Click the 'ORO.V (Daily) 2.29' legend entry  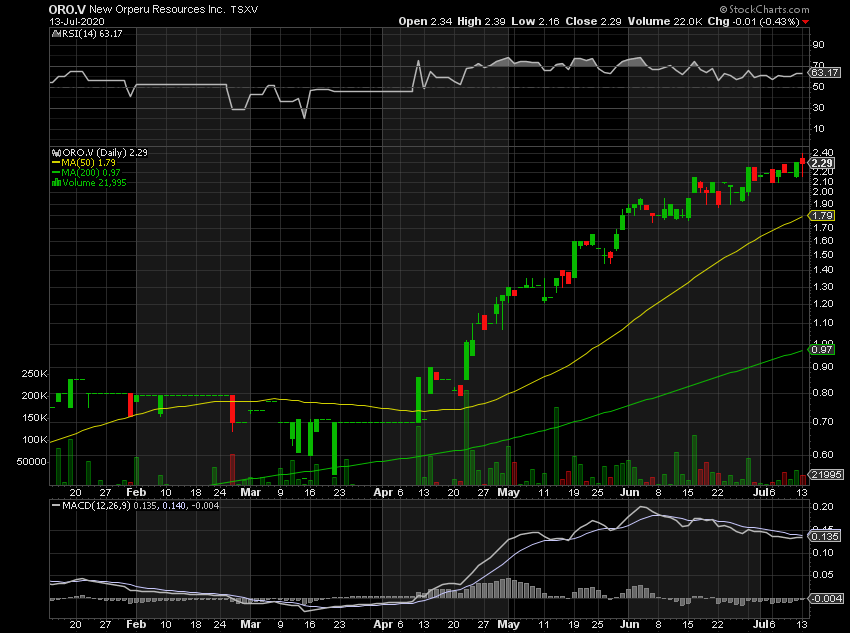click(x=105, y=153)
